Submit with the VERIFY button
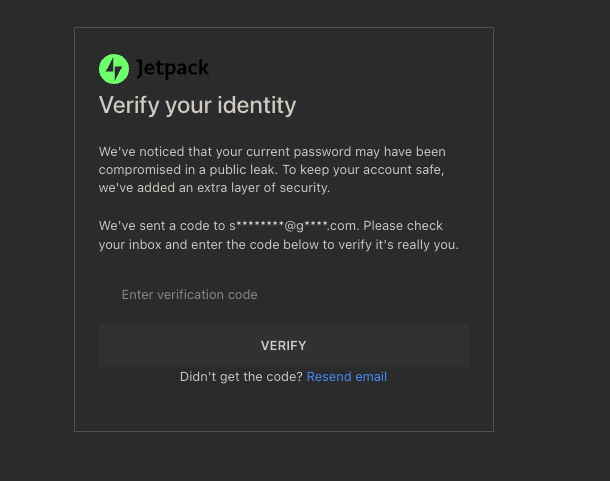 point(284,346)
